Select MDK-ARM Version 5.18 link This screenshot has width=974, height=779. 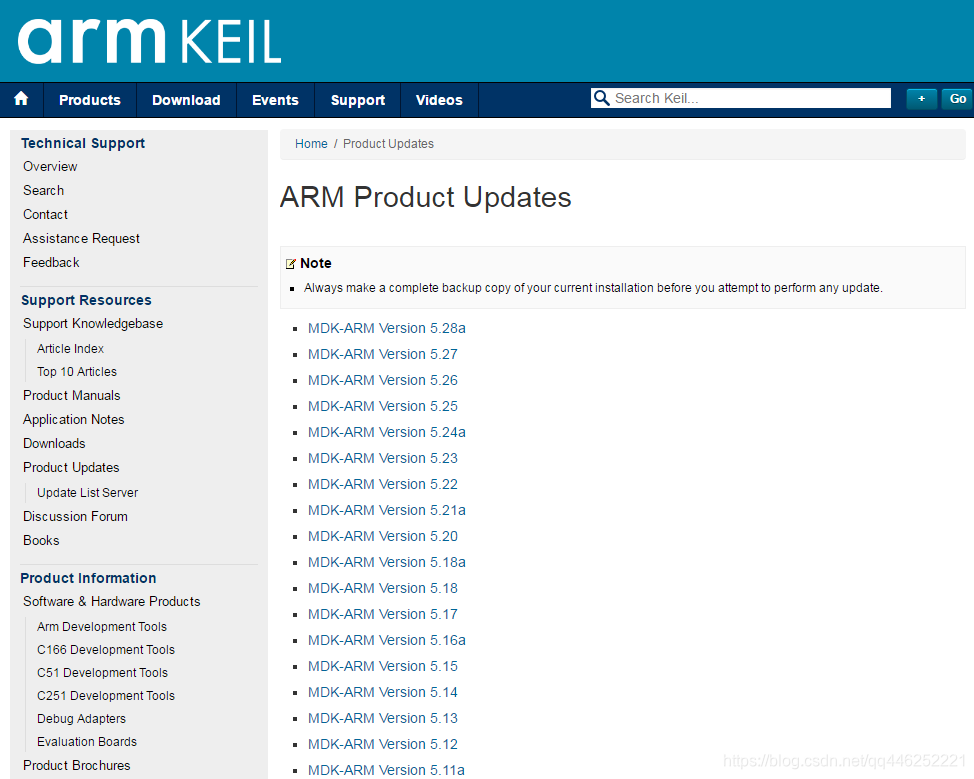coord(382,588)
